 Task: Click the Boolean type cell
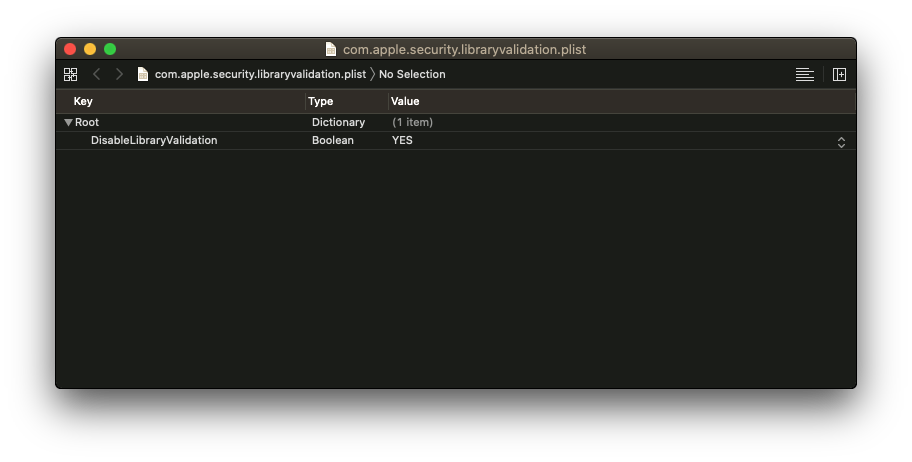333,140
